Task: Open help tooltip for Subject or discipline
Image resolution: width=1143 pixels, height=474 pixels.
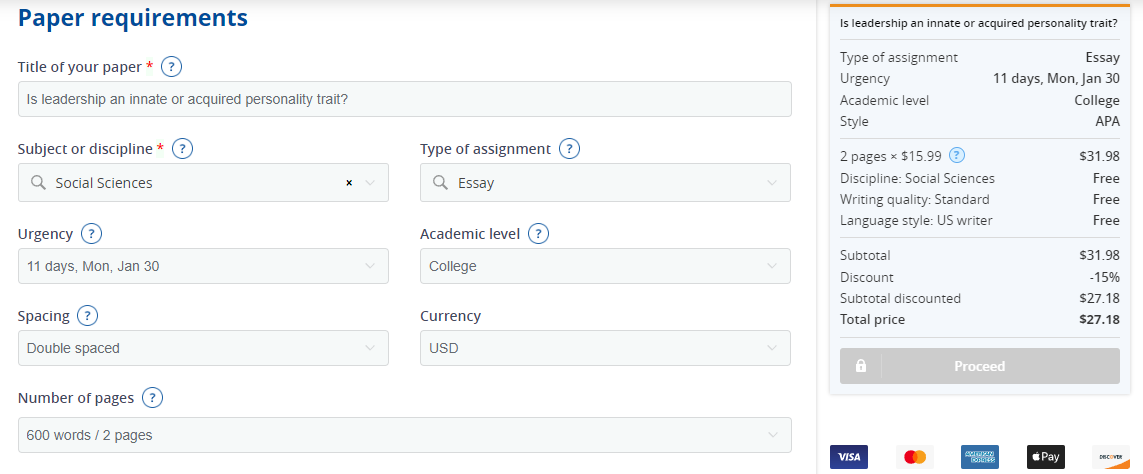Action: [182, 149]
